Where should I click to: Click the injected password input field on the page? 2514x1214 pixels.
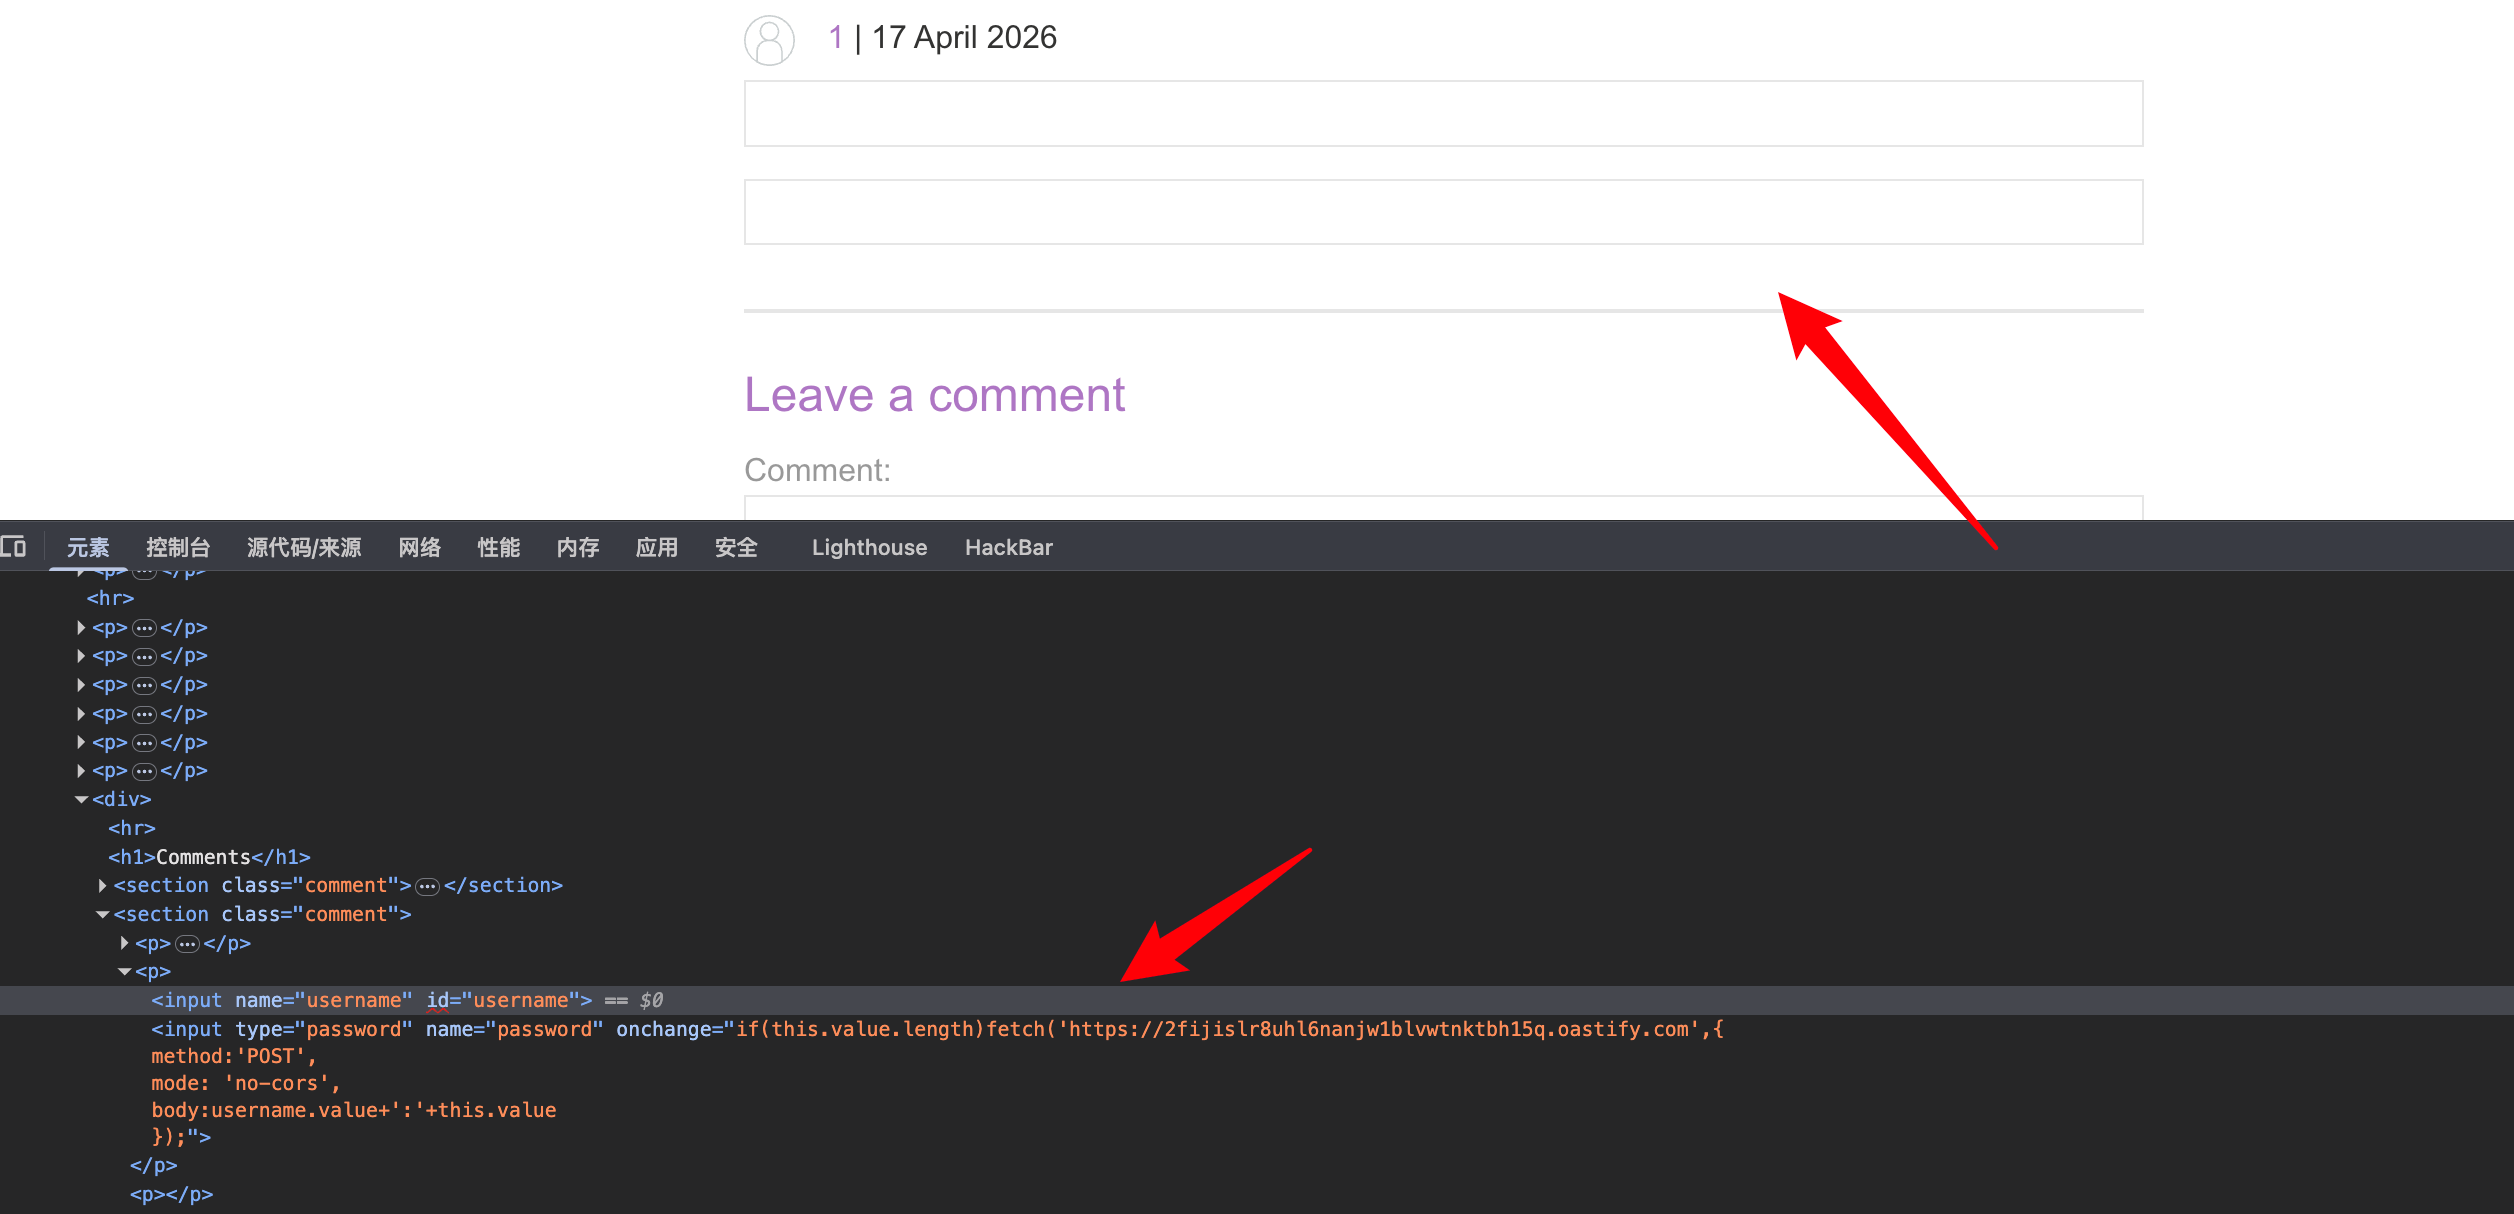[x=1442, y=212]
